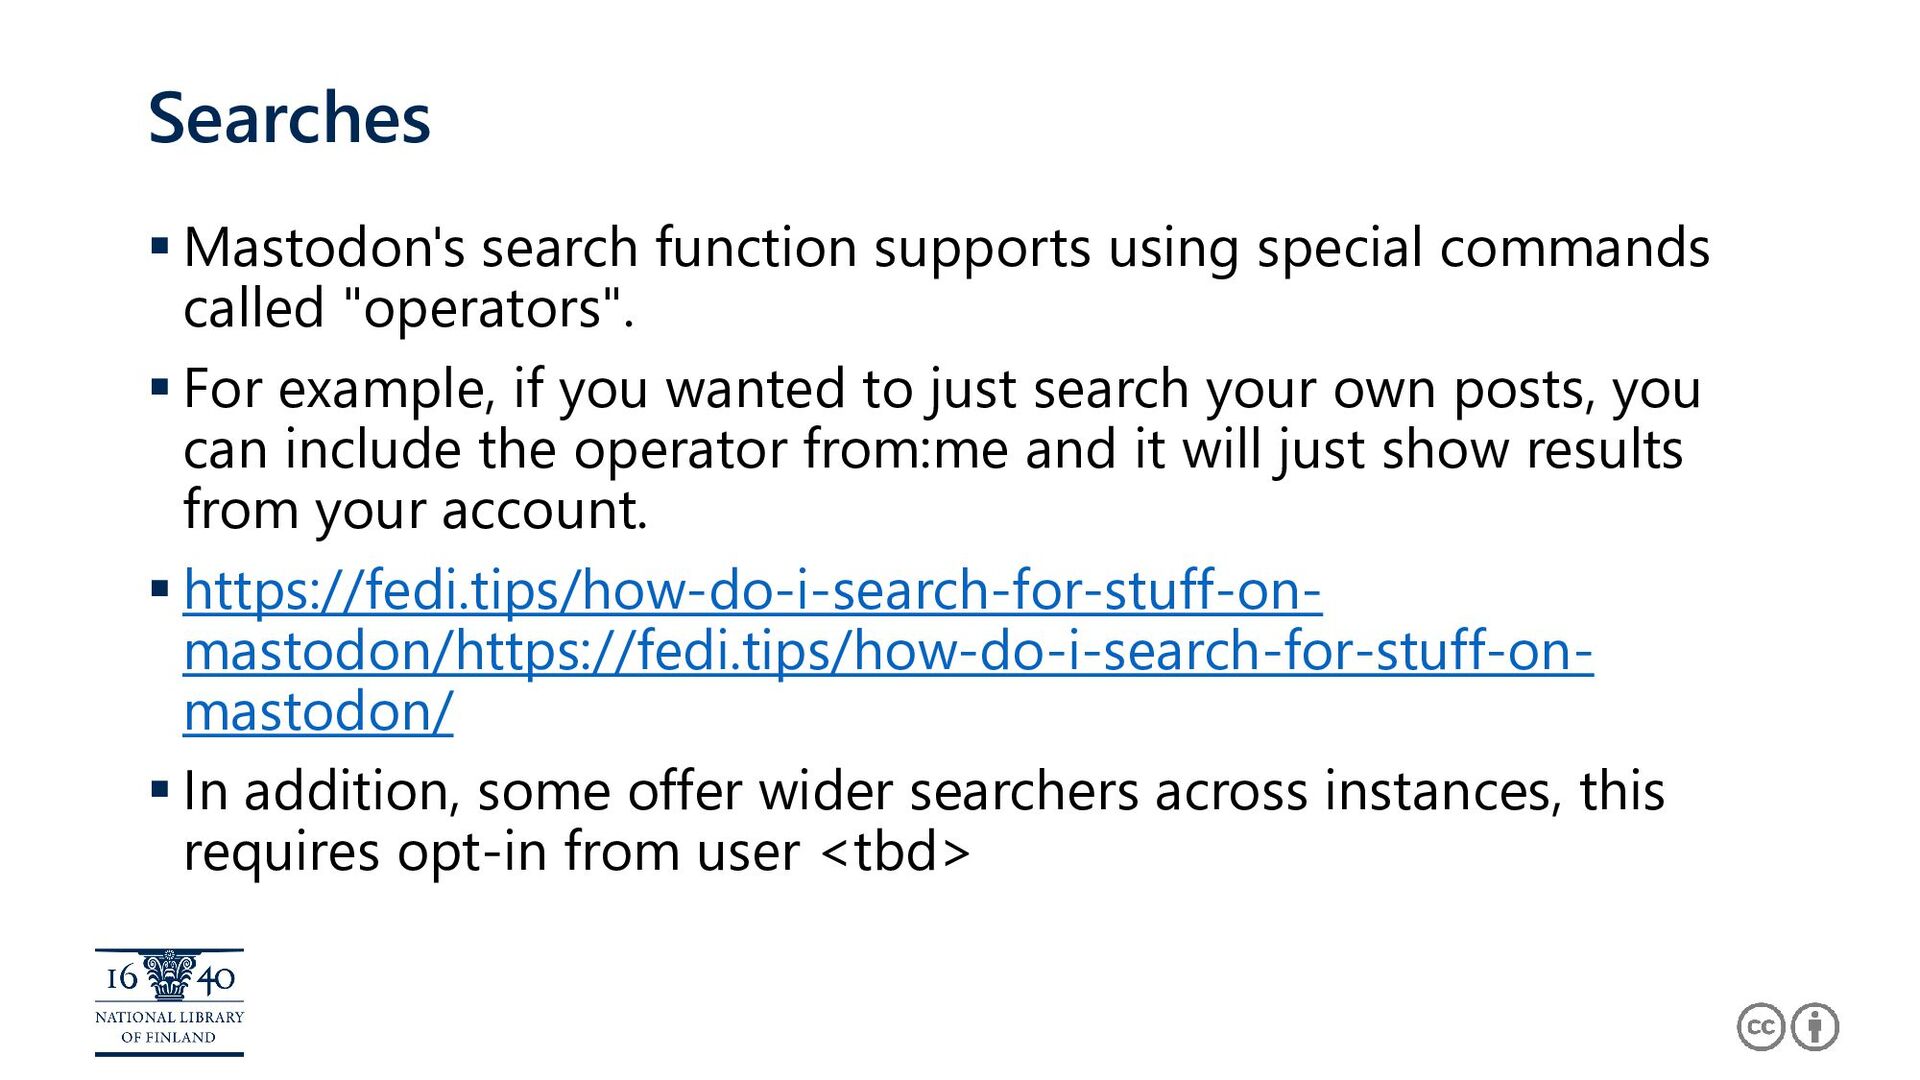The image size is (1920, 1080).
Task: Click the text "from your account."
Action: [416, 510]
